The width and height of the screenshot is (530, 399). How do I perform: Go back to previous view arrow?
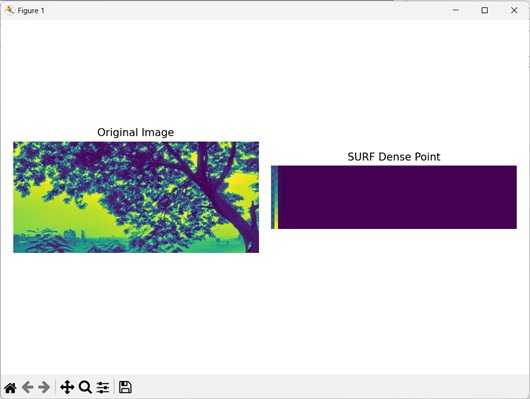(x=27, y=388)
